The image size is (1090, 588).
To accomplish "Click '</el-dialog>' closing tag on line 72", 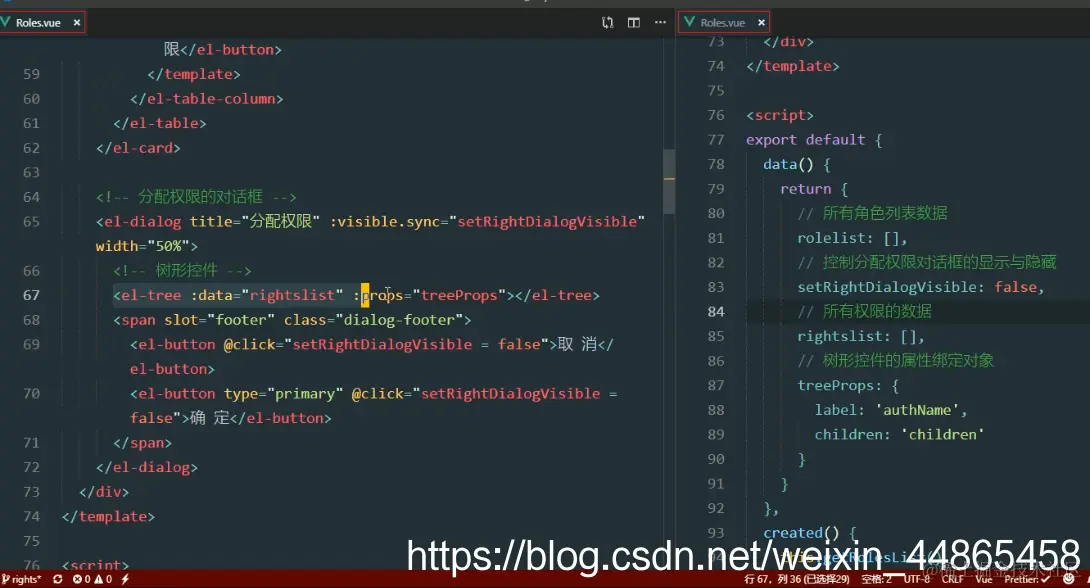I will (x=147, y=467).
